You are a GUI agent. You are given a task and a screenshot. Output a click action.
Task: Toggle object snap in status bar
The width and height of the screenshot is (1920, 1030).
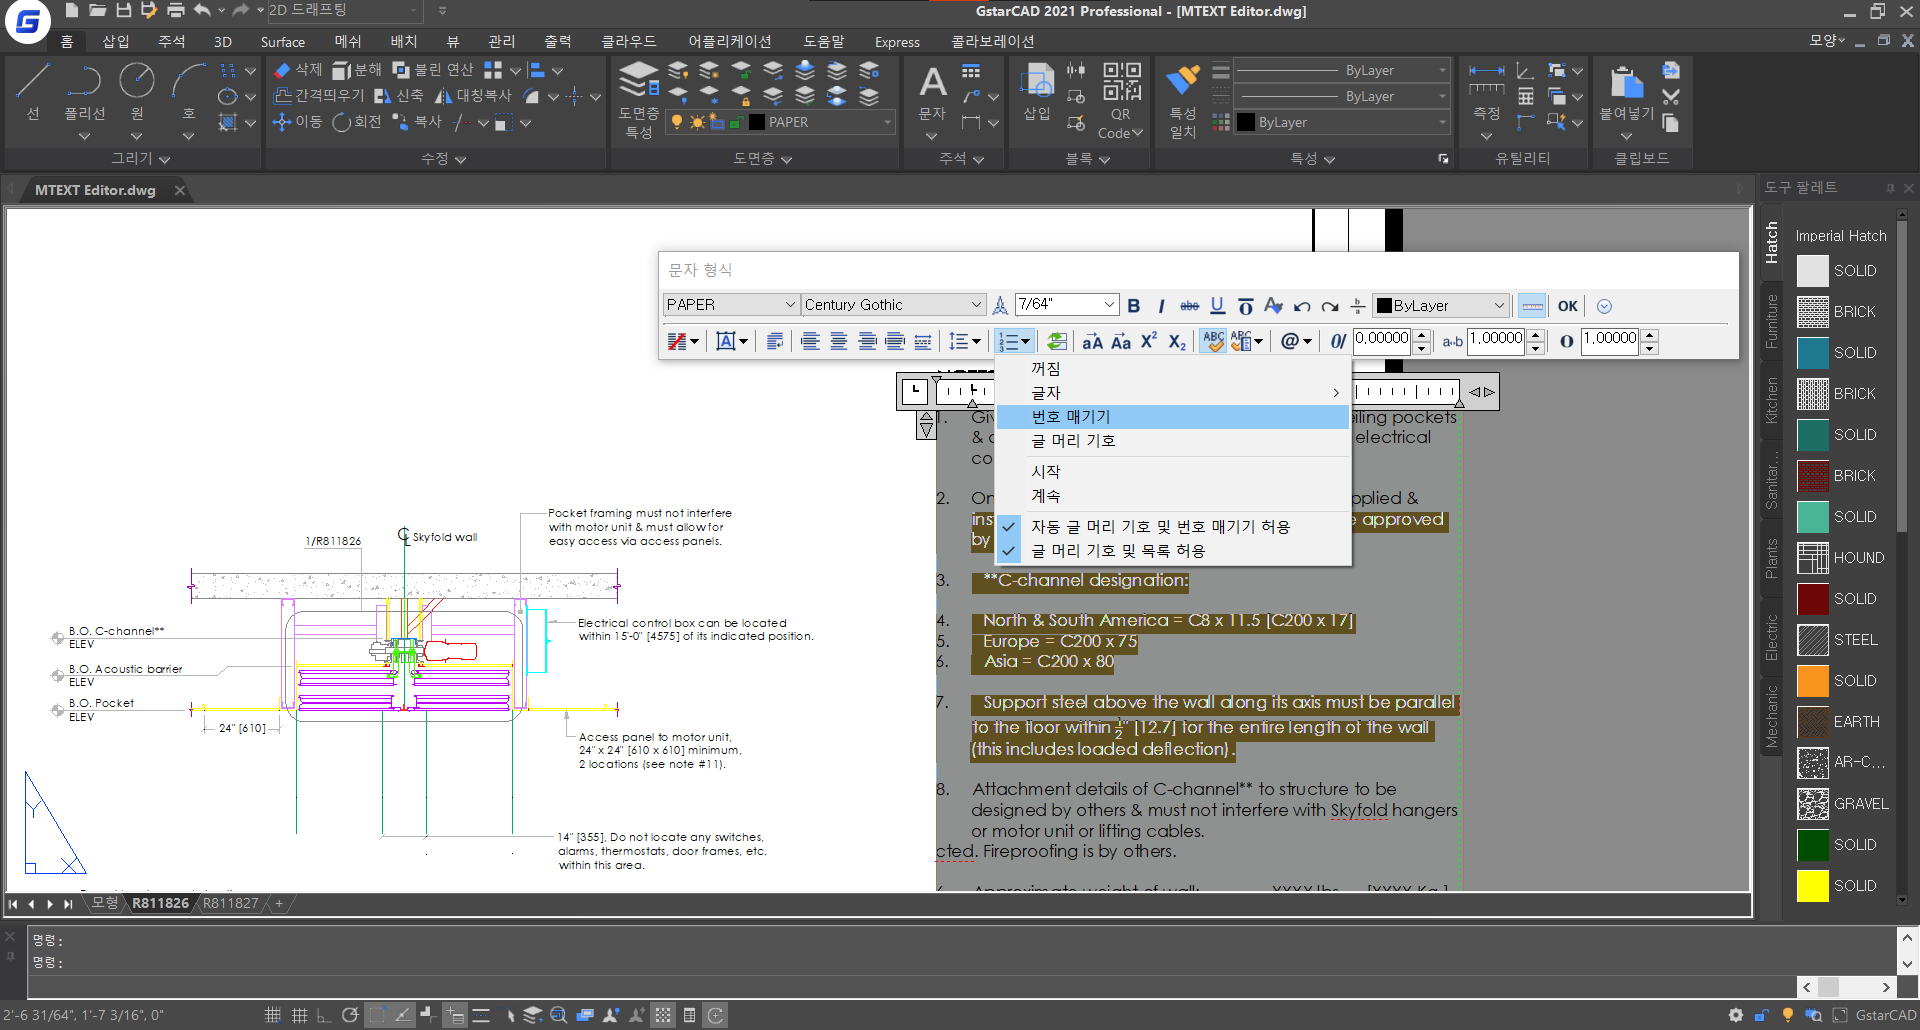(377, 1015)
